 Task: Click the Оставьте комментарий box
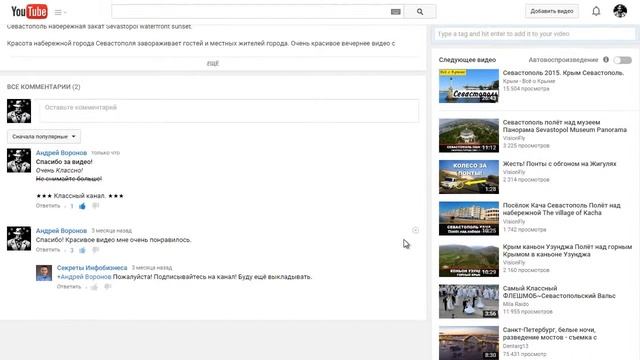pos(229,111)
